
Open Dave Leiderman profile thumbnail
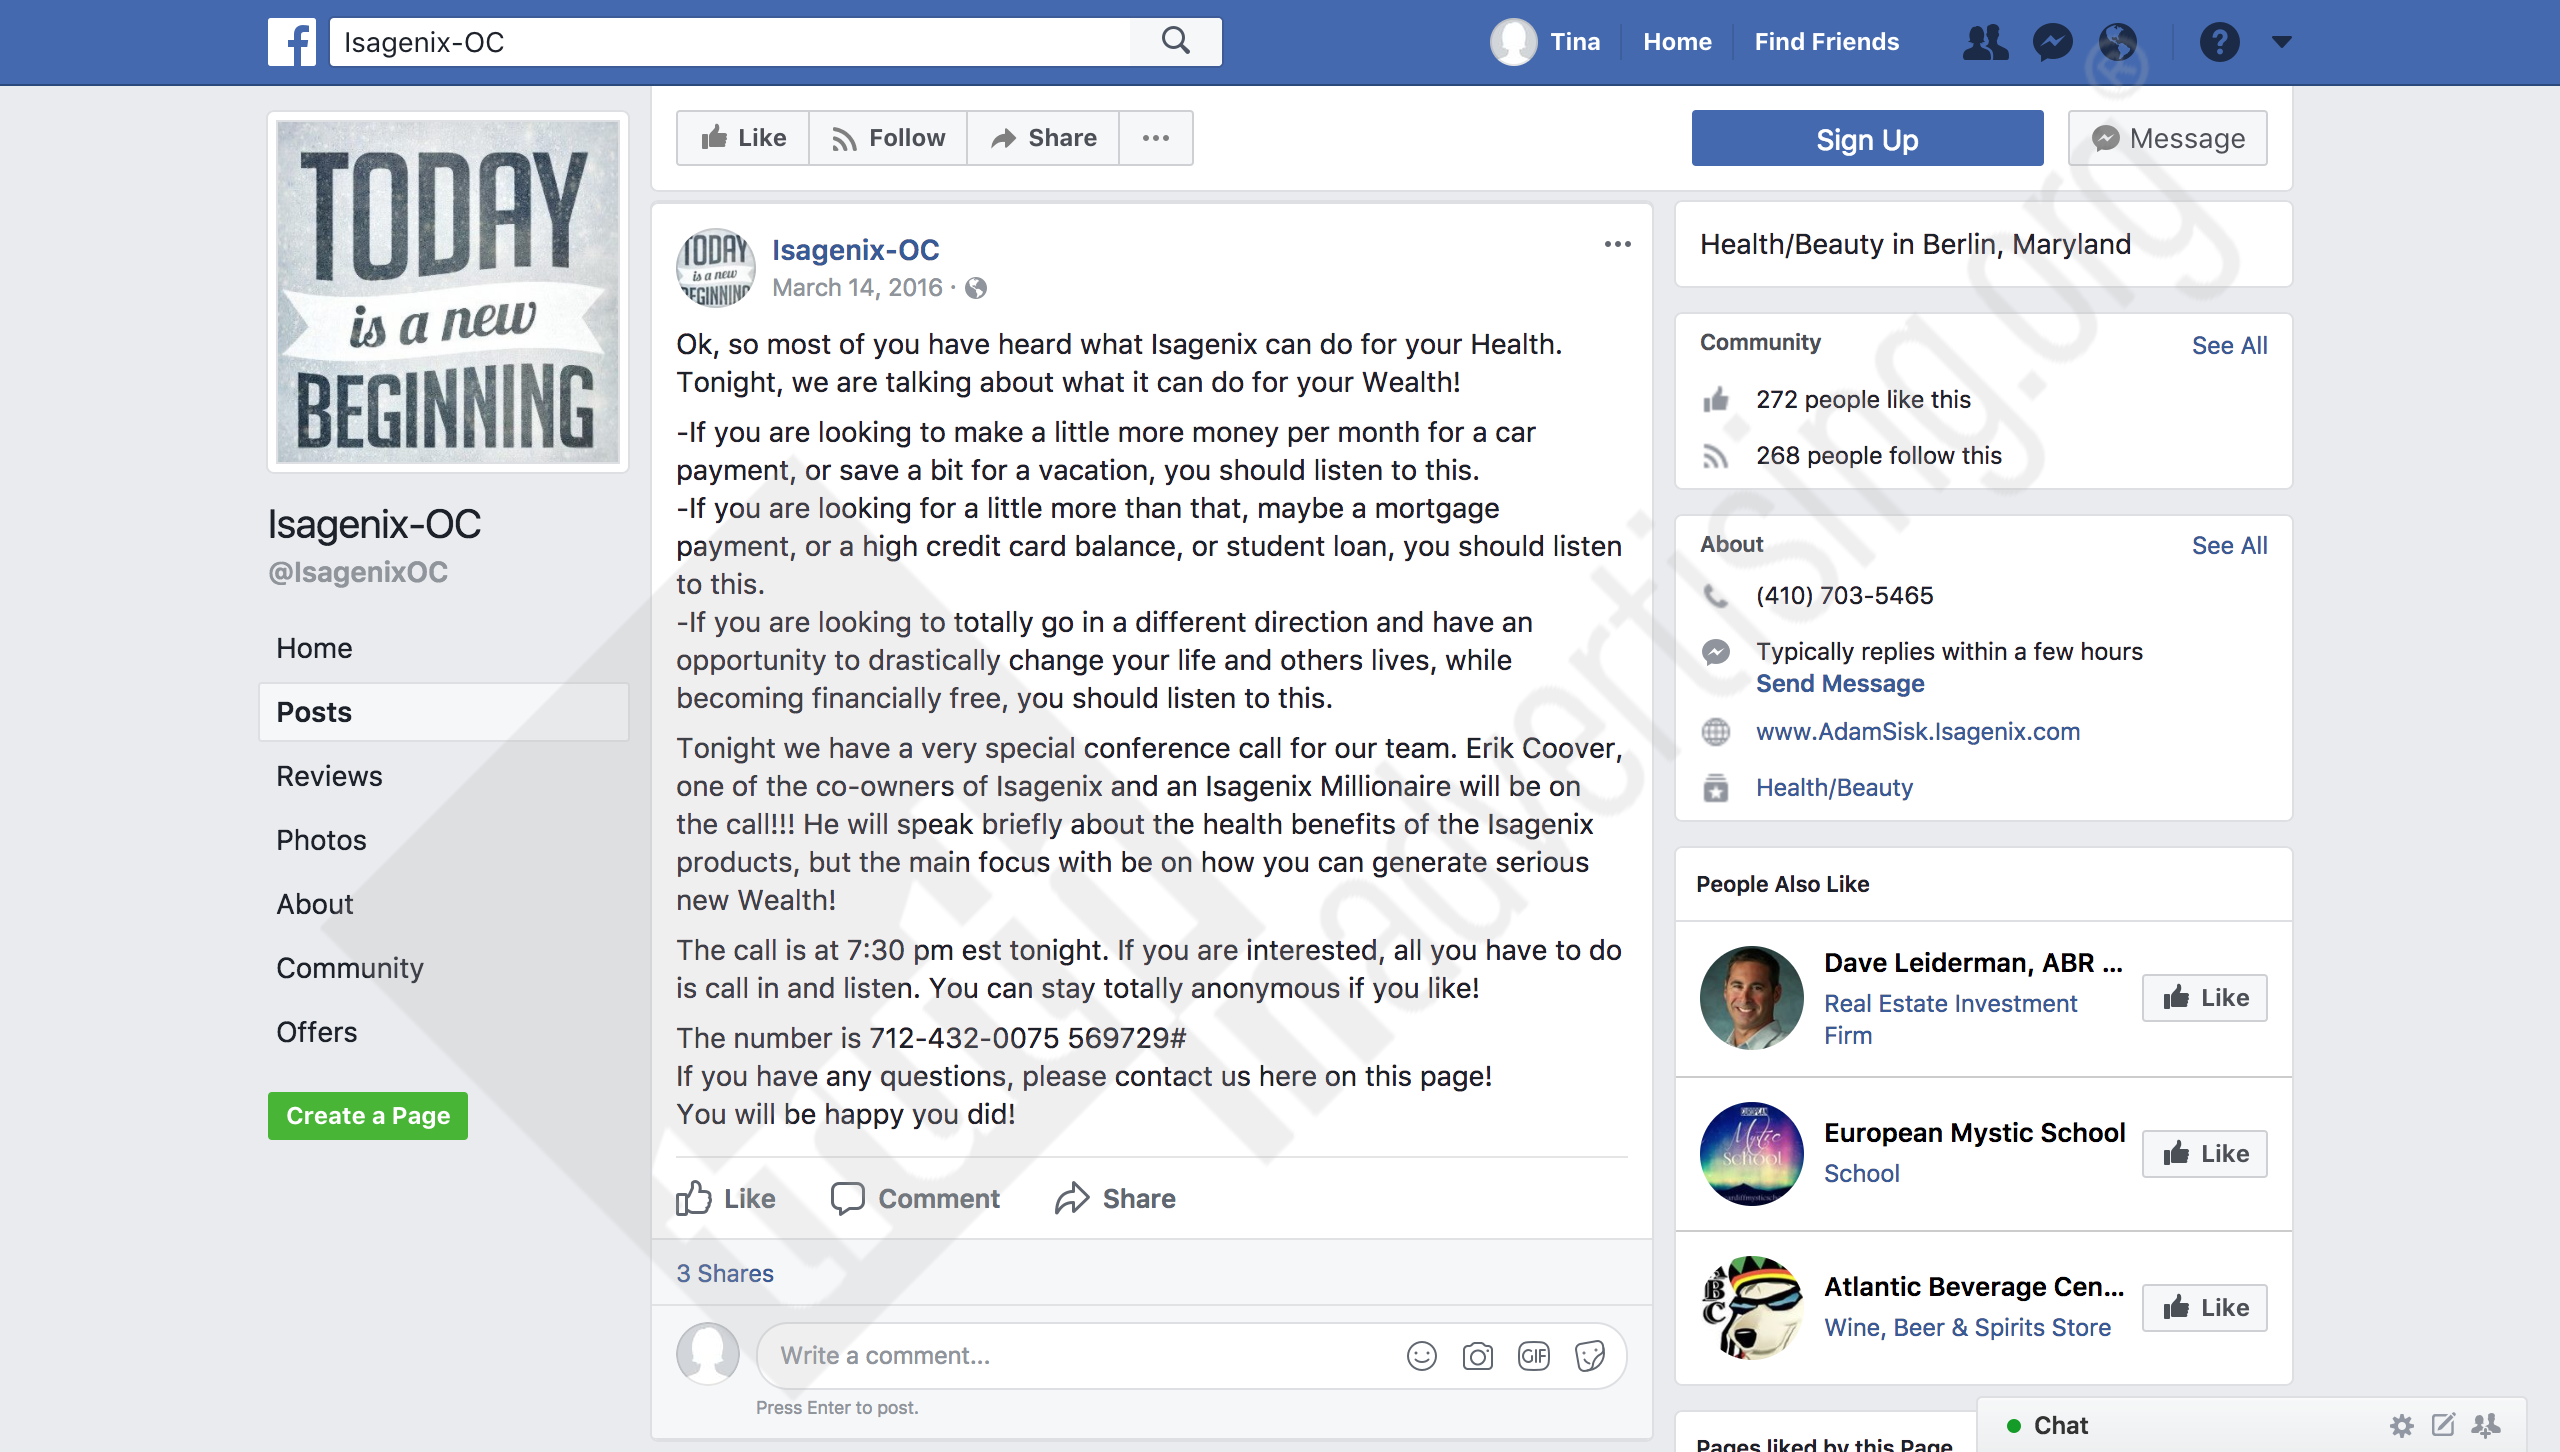[x=1751, y=998]
